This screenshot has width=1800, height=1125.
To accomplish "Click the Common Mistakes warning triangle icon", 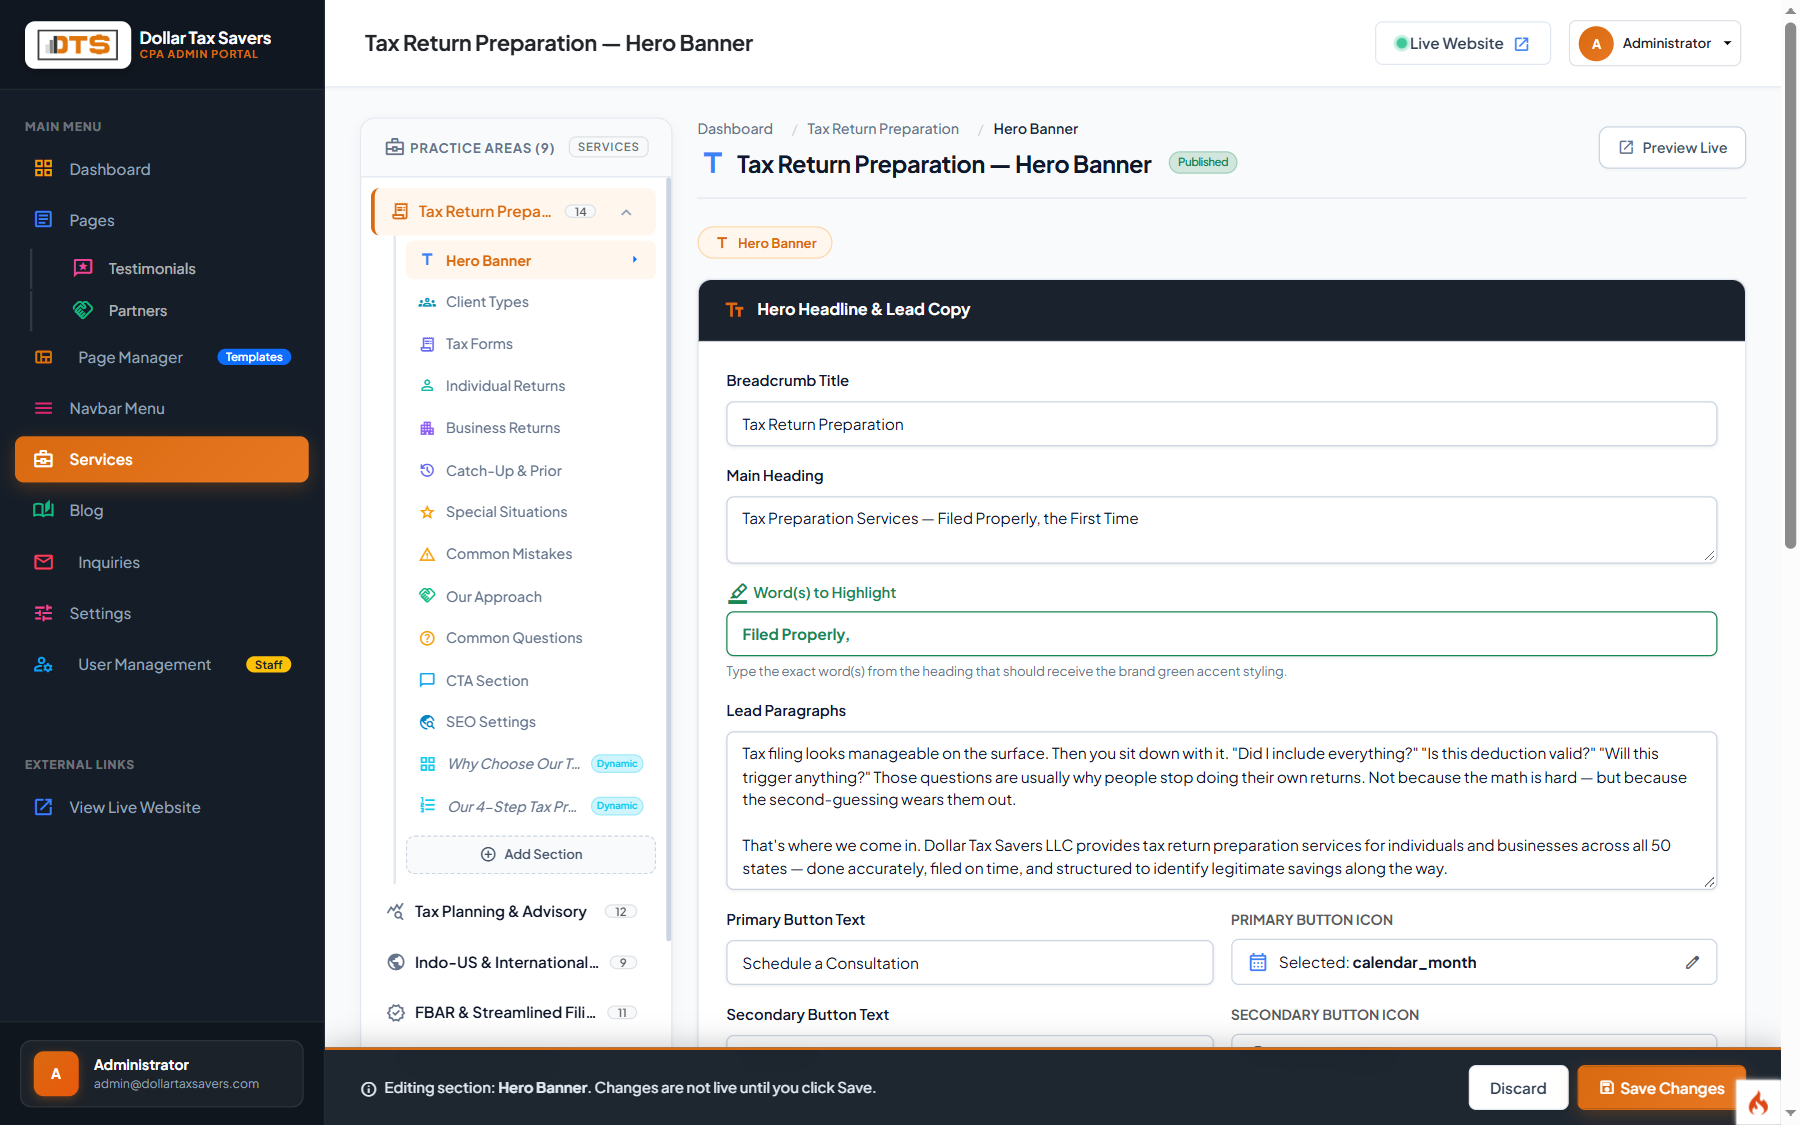I will pos(427,554).
